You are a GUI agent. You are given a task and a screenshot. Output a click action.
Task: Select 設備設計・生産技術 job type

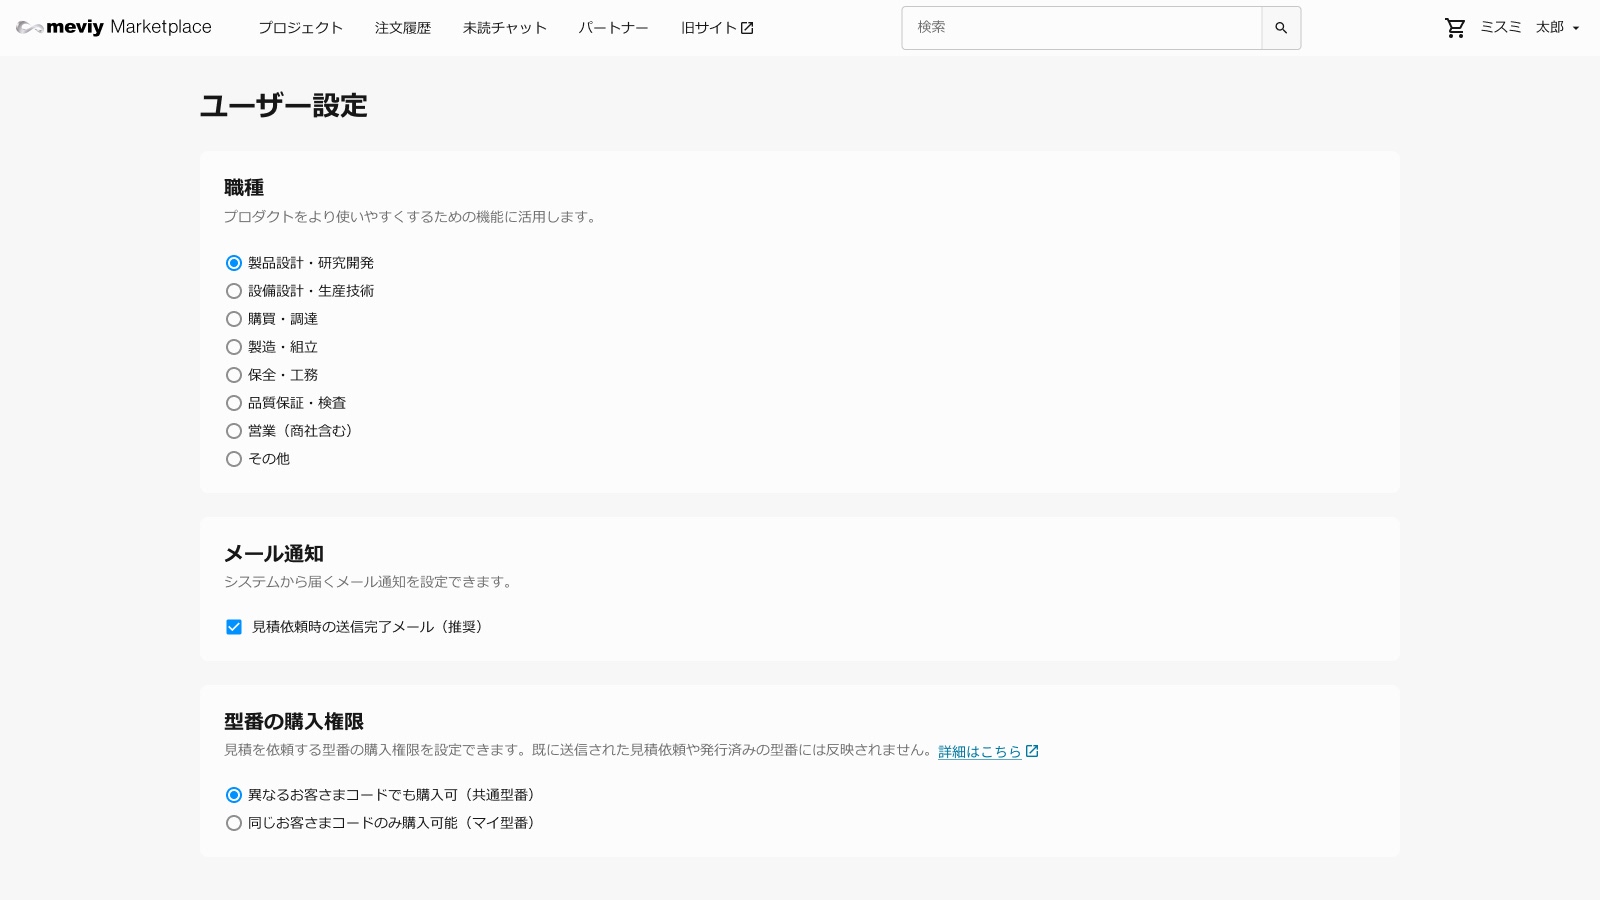click(234, 291)
